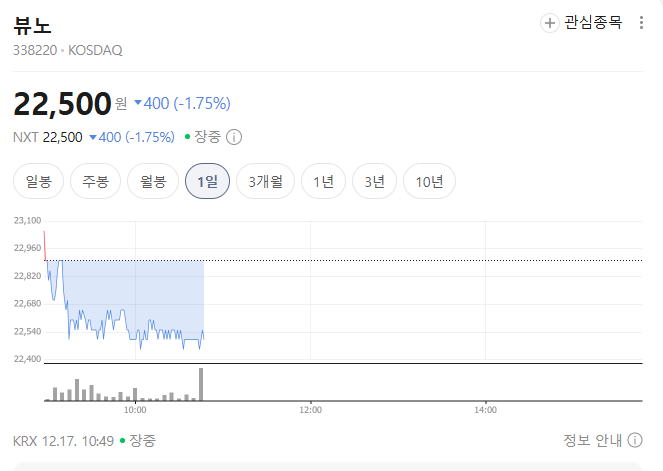
Task: Click info icon beside NXT 장중 status
Action: coord(234,137)
